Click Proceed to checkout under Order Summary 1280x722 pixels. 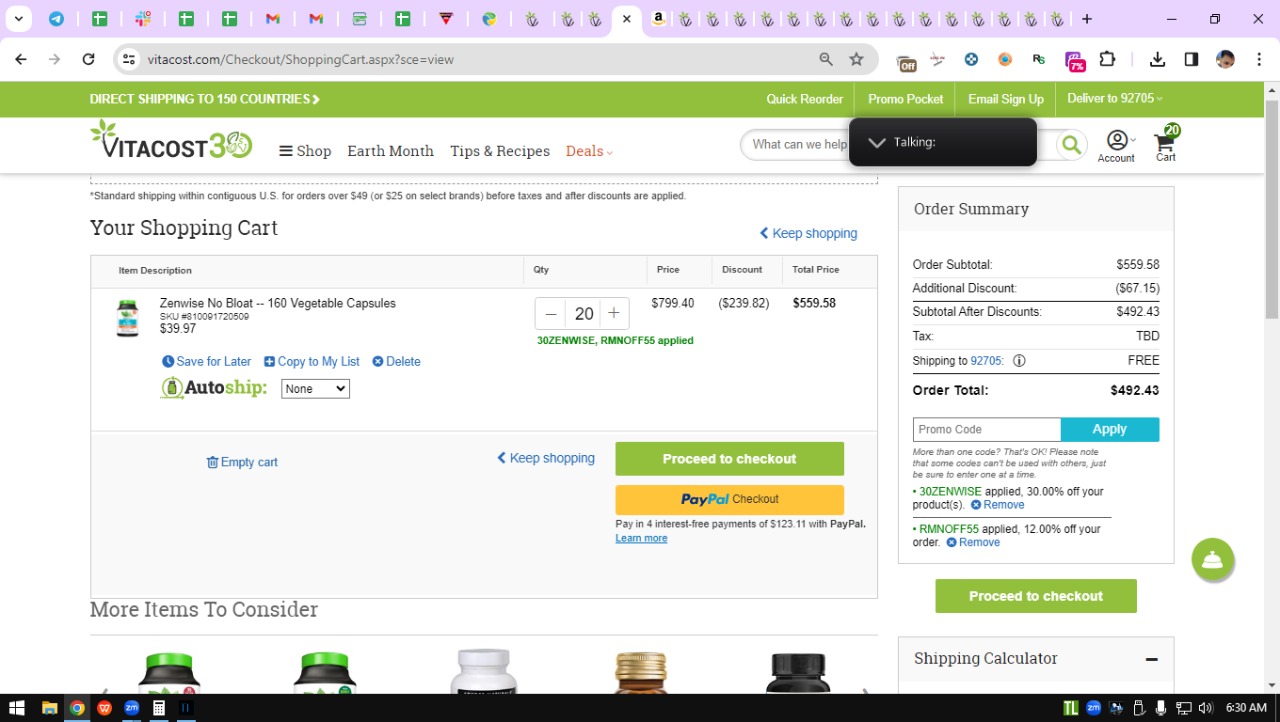point(1036,596)
